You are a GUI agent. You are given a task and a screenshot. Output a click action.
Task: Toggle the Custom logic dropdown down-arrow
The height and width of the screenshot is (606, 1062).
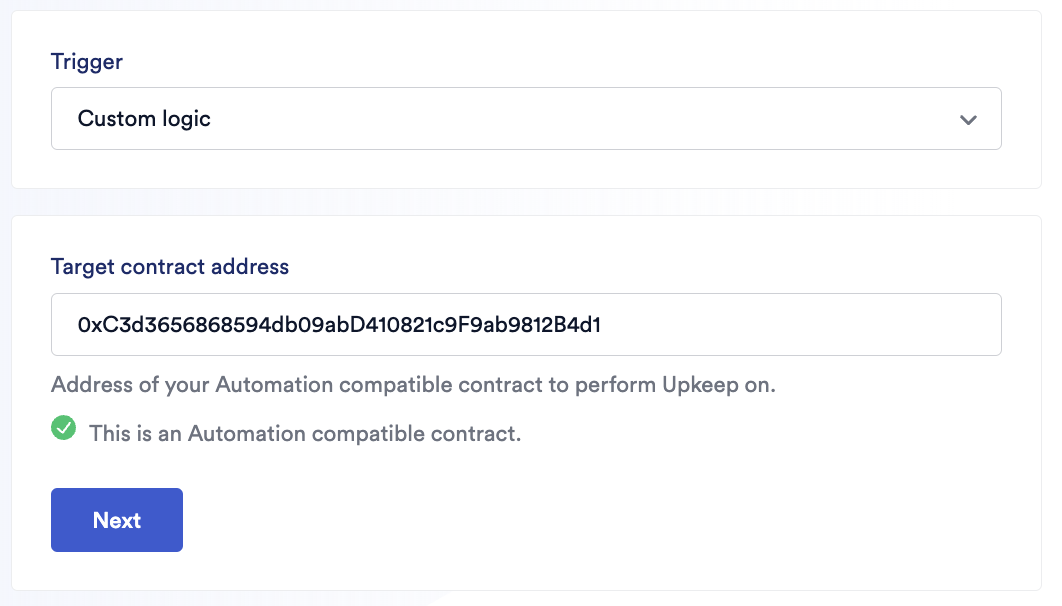coord(967,119)
